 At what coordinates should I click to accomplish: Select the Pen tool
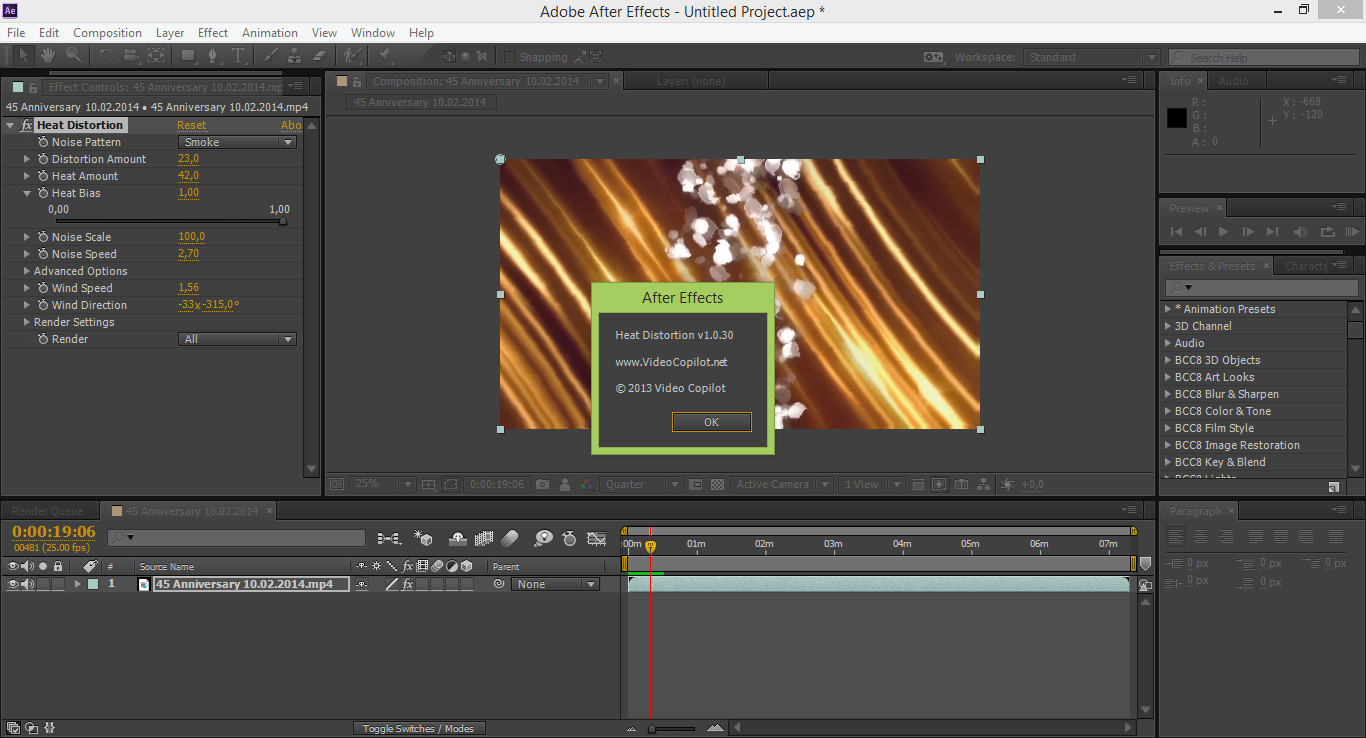(214, 56)
